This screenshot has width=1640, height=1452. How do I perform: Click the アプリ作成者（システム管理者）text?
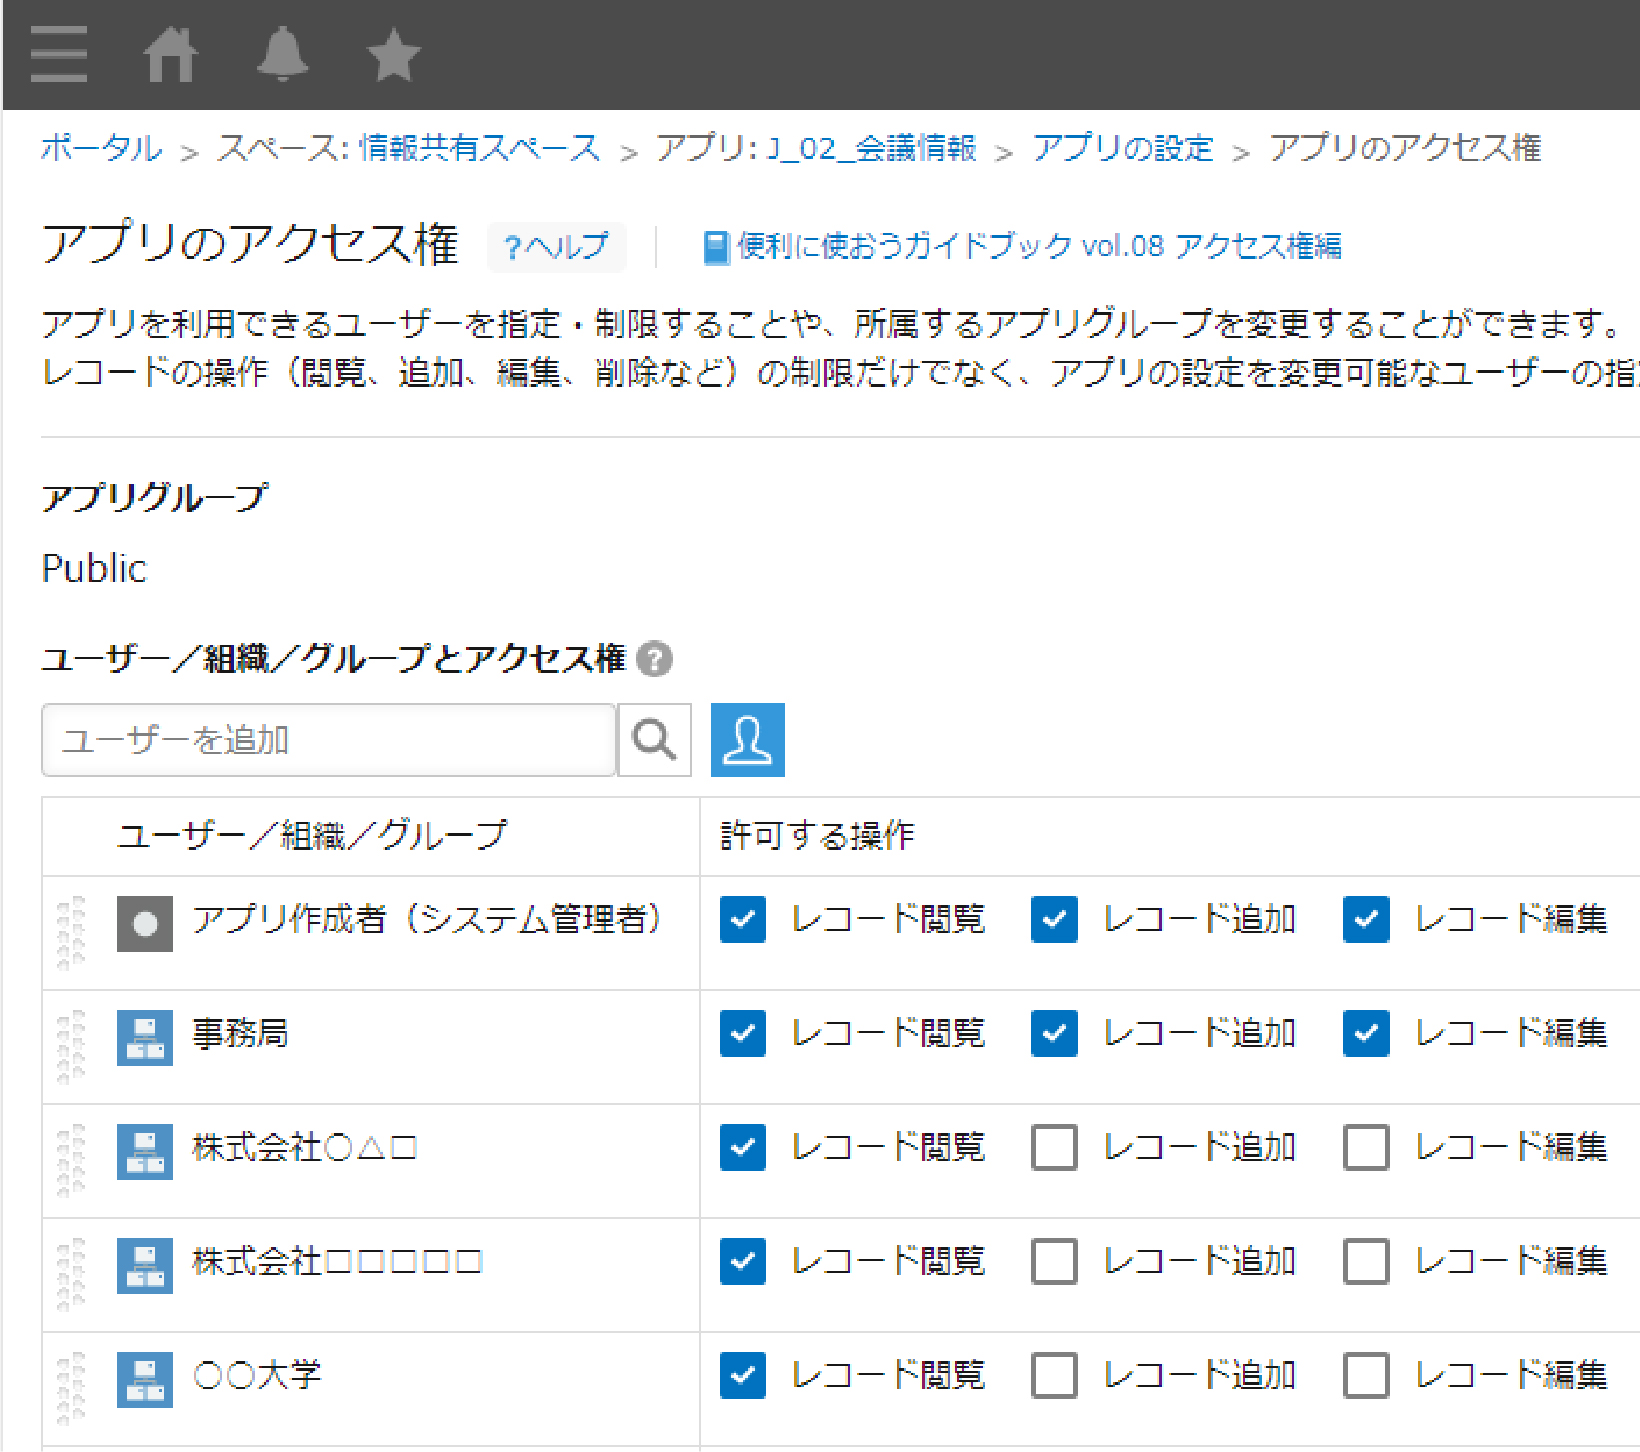427,920
